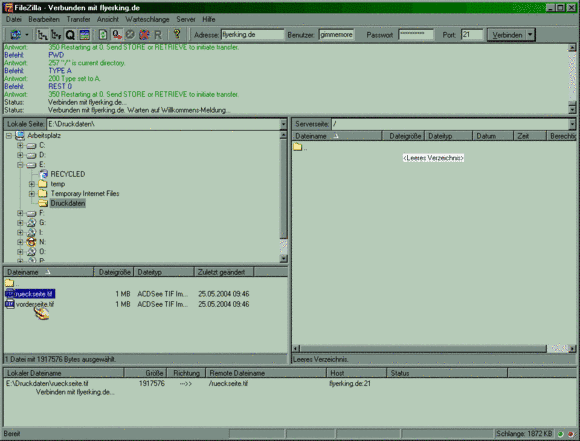Viewport: 580px width, 441px height.
Task: Click the green status indicator light
Action: pos(561,434)
